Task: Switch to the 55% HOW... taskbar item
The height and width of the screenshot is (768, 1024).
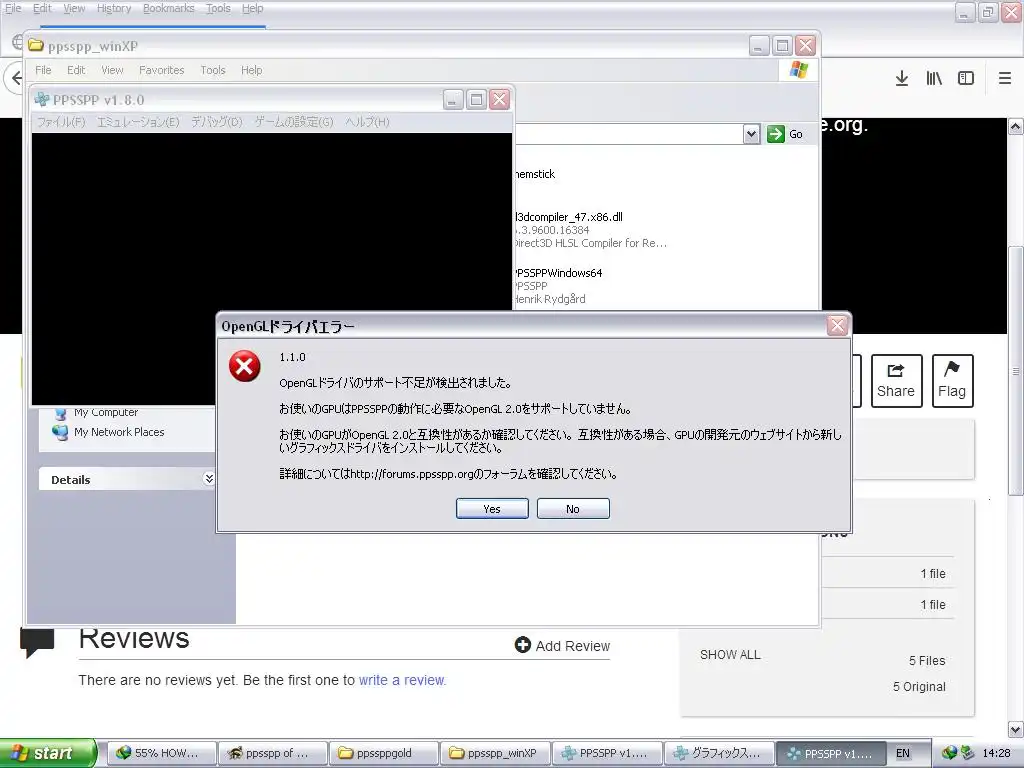Action: [161, 753]
